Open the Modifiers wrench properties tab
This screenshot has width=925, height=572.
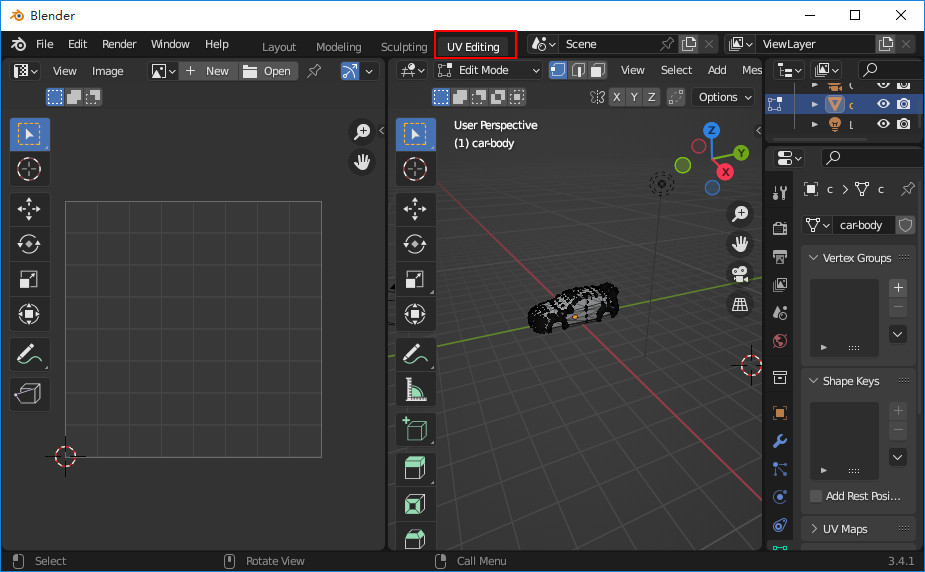(x=780, y=441)
